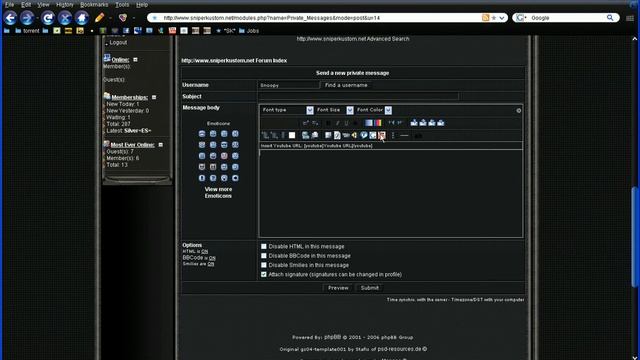Click the Find a username button
Image resolution: width=640 pixels, height=360 pixels.
346,85
